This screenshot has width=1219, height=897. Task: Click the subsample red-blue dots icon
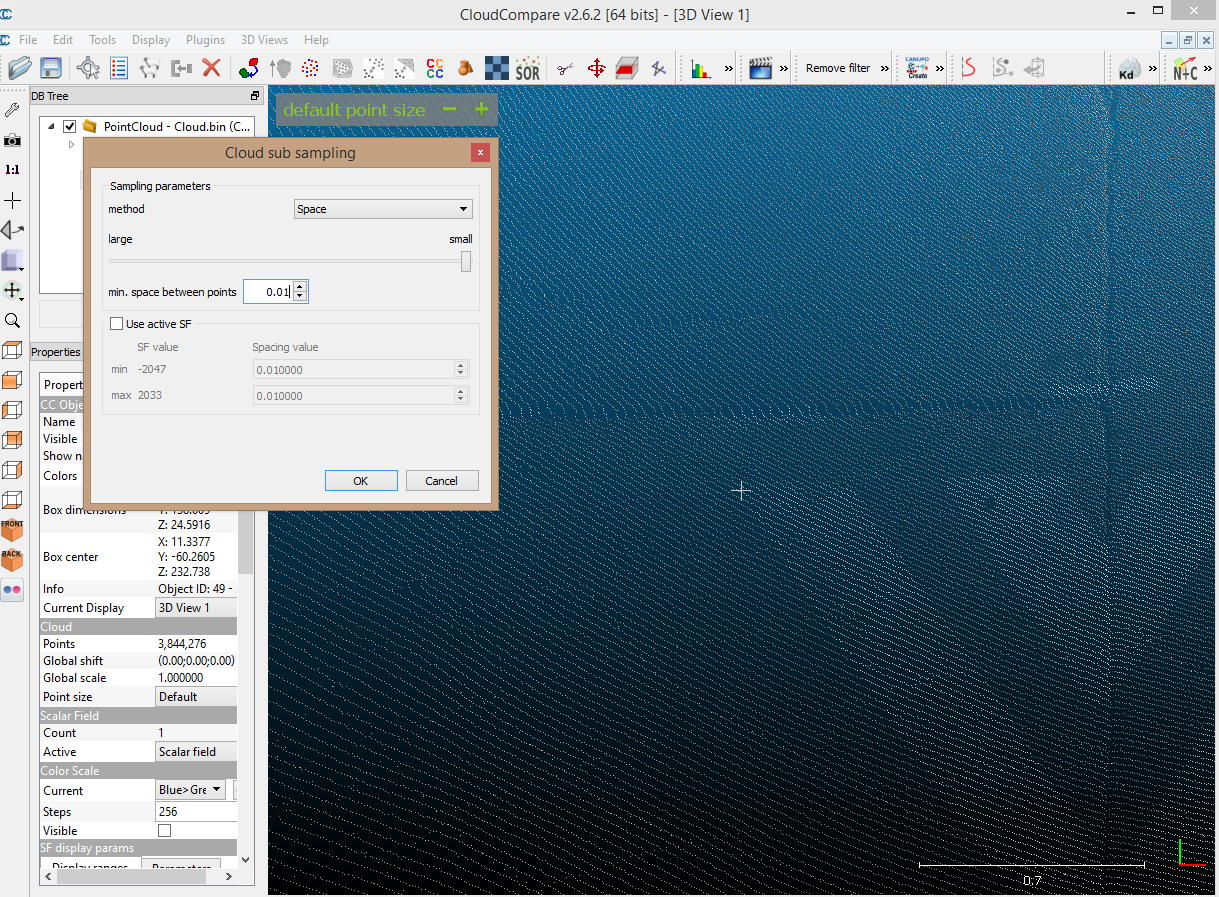pyautogui.click(x=311, y=68)
